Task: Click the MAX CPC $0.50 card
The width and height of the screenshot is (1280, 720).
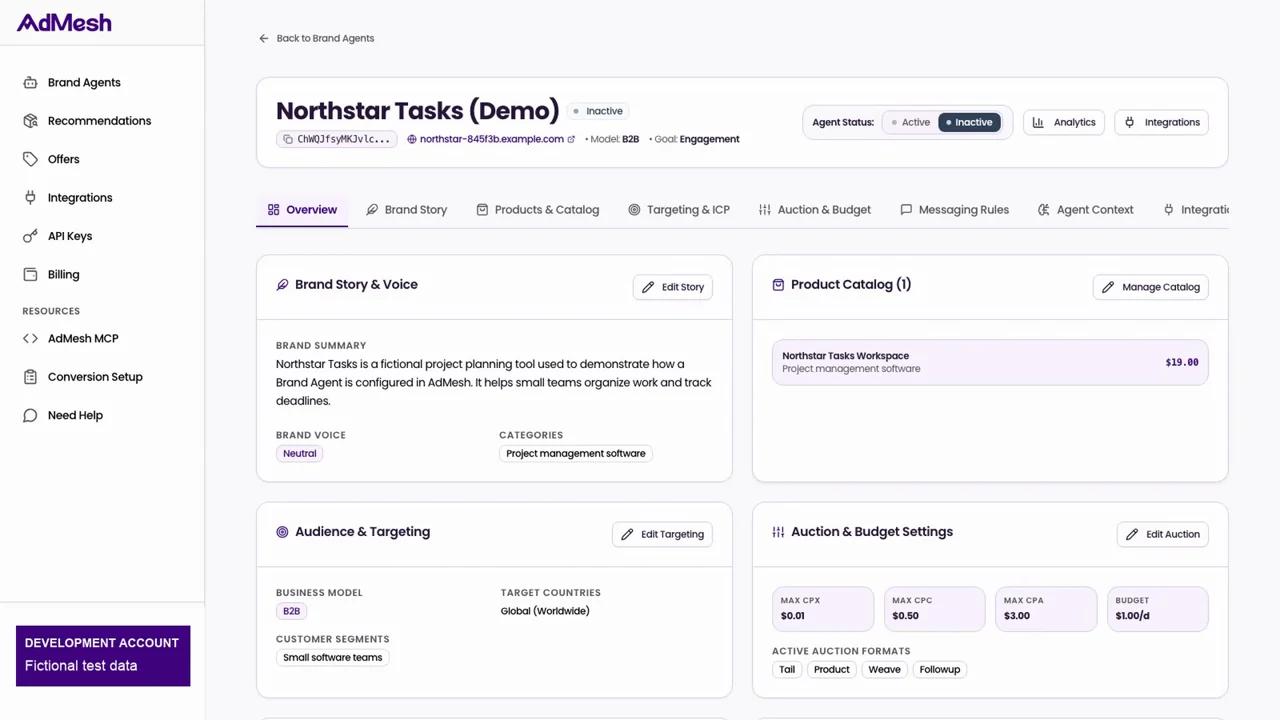Action: 934,609
